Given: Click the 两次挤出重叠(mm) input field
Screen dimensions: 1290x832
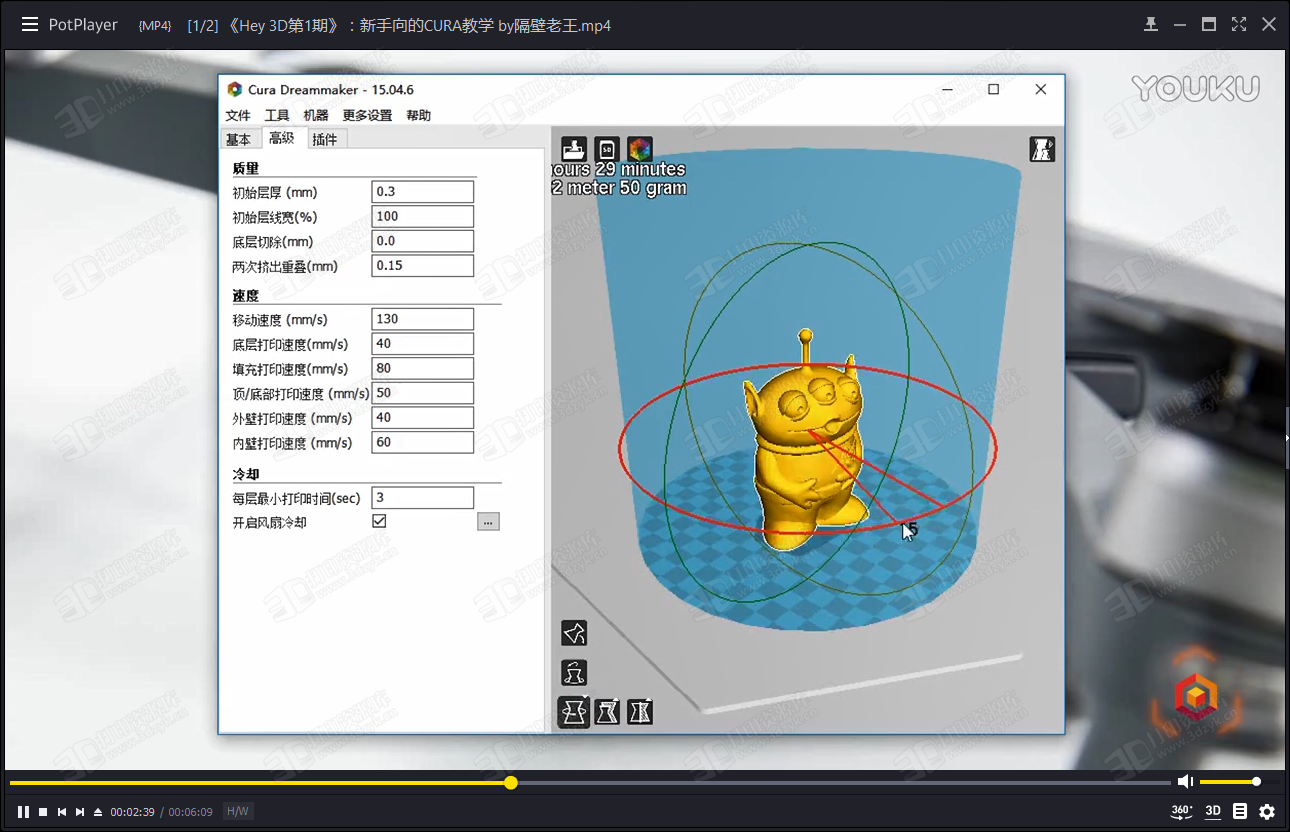Looking at the screenshot, I should (422, 266).
